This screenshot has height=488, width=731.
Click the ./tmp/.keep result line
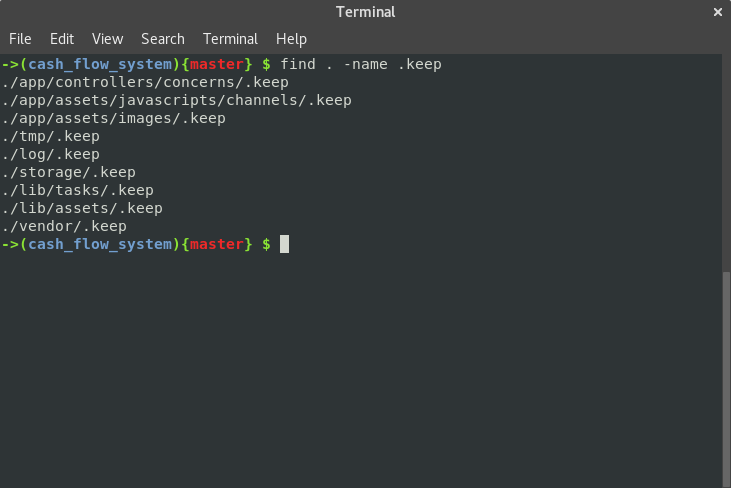pos(50,136)
